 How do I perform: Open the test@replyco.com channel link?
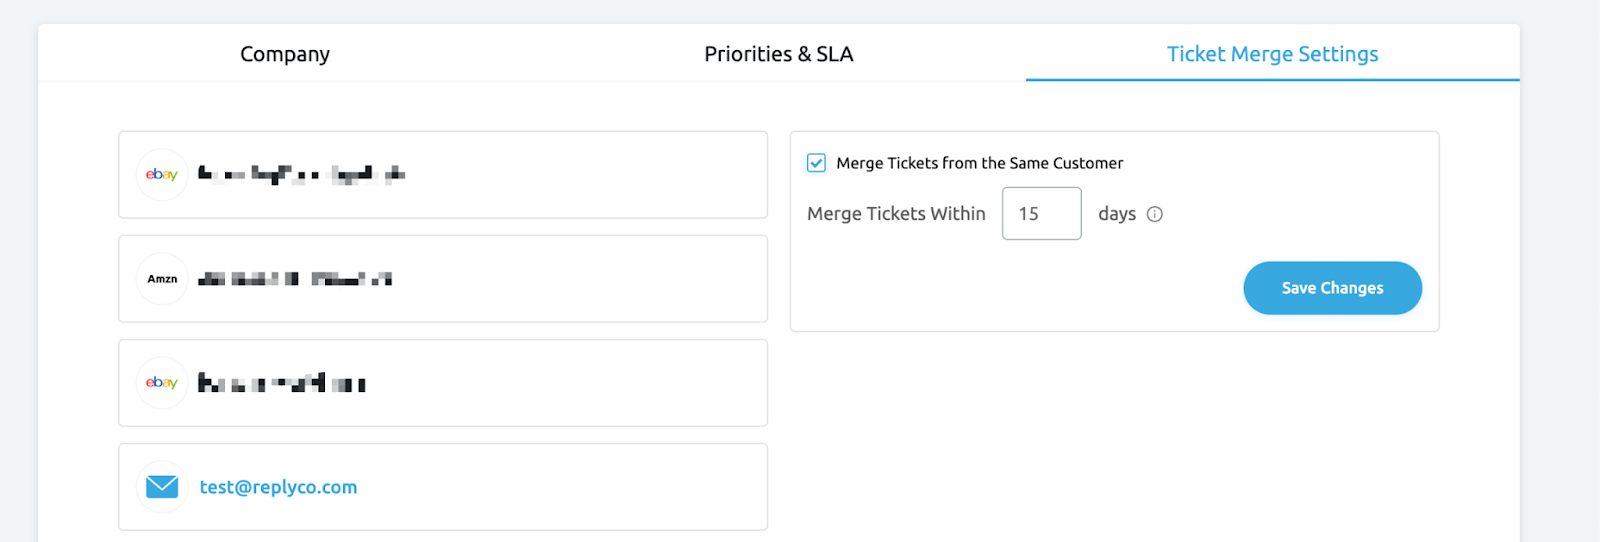pyautogui.click(x=278, y=487)
